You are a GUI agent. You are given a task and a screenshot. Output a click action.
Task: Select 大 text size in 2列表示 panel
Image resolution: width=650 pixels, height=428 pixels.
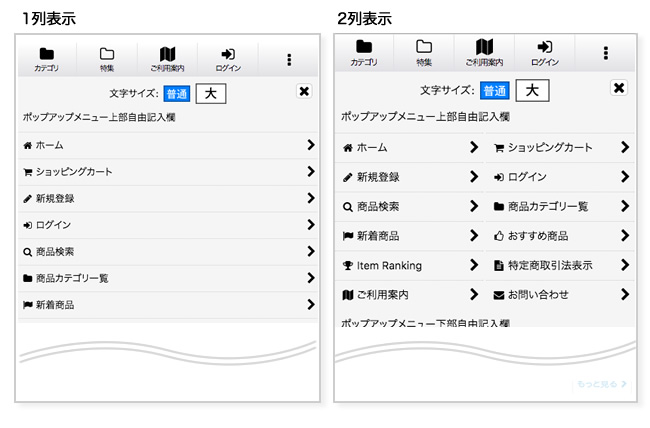pyautogui.click(x=532, y=90)
